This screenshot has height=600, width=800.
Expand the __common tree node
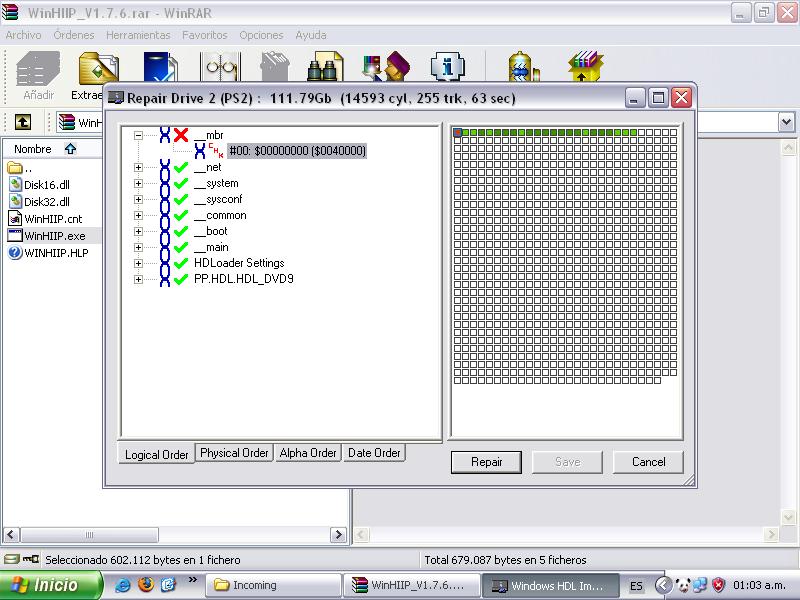138,215
